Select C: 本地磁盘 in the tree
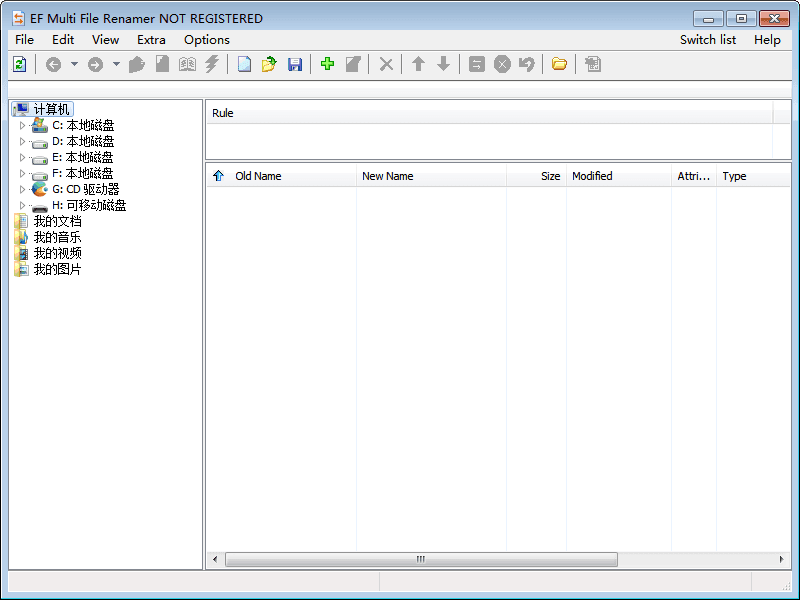Screen dimensions: 800x600 [83, 125]
